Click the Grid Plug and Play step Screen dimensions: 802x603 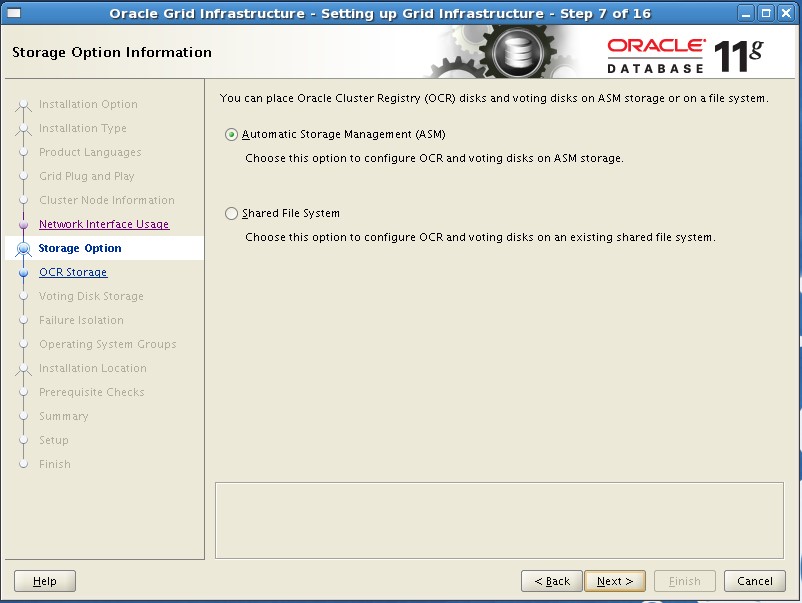click(x=86, y=176)
